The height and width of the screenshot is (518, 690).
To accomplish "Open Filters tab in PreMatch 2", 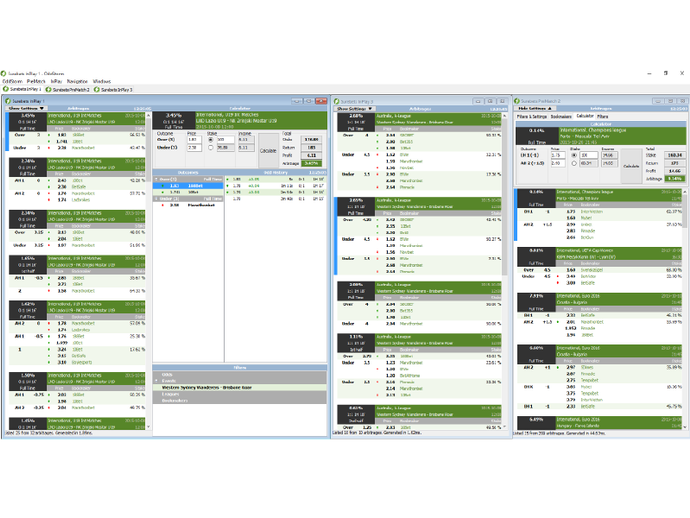I will pyautogui.click(x=602, y=116).
